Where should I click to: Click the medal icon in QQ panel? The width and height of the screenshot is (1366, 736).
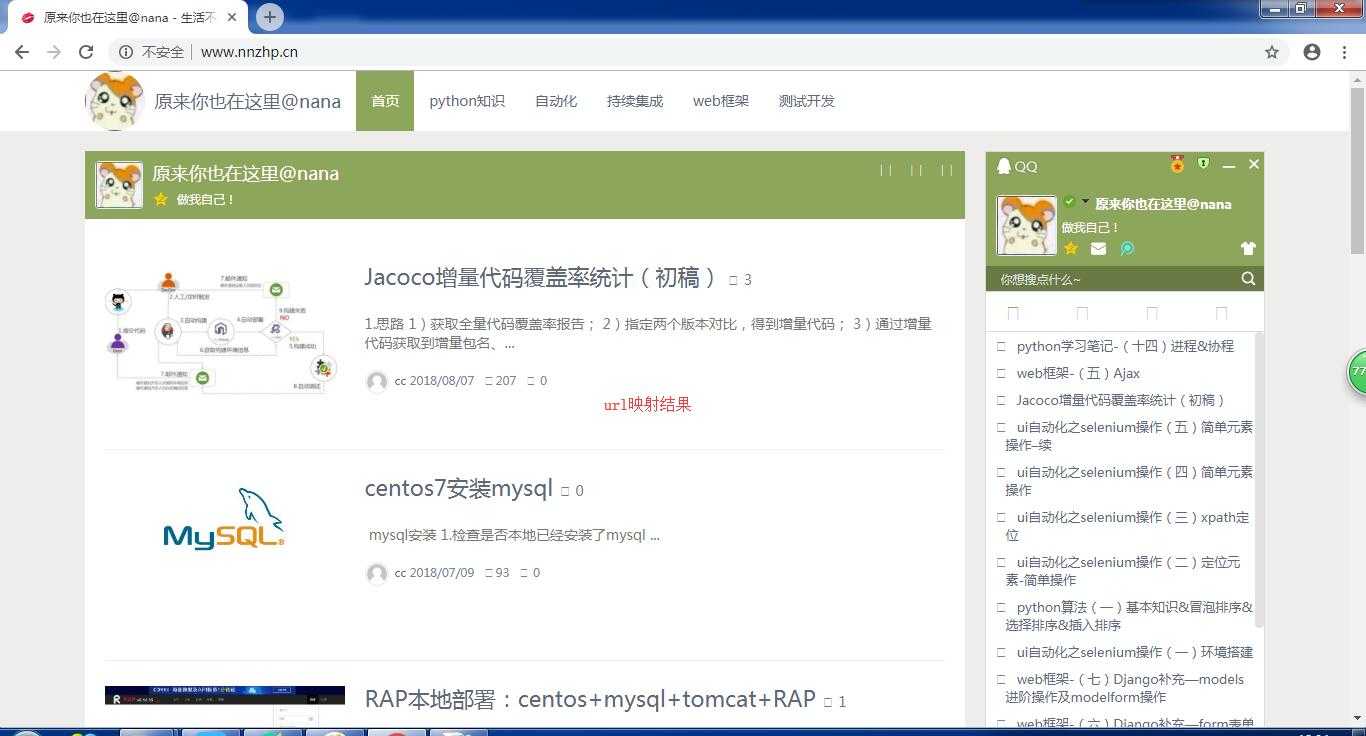(x=1178, y=164)
